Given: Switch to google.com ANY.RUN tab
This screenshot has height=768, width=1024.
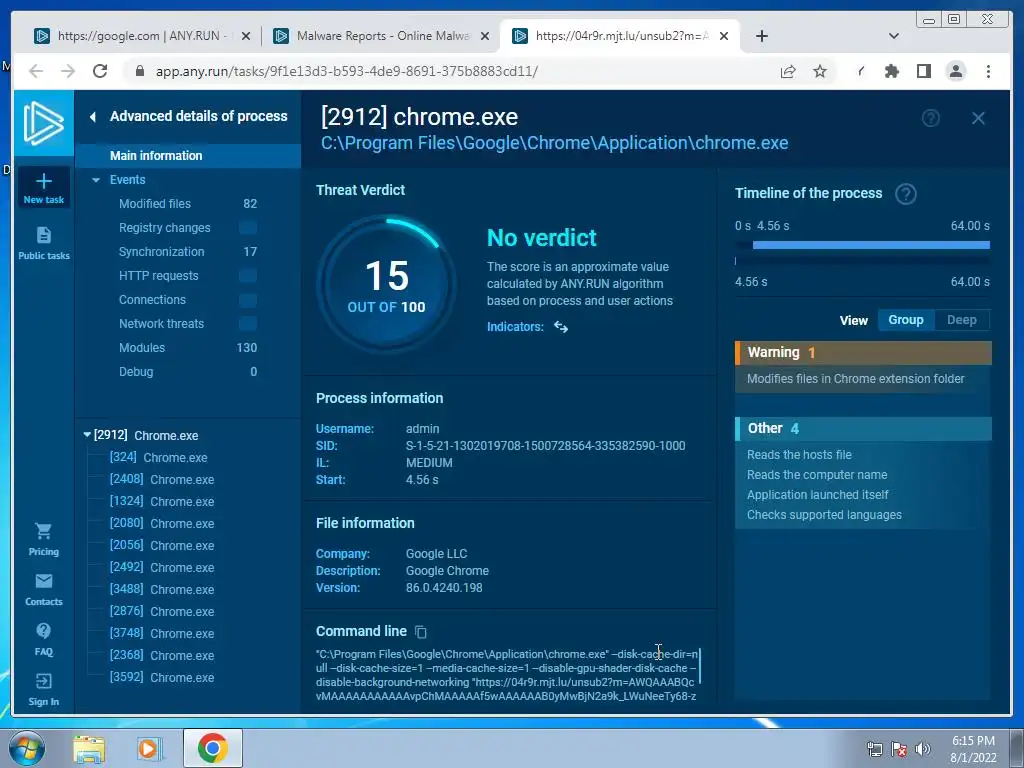Looking at the screenshot, I should pos(142,36).
